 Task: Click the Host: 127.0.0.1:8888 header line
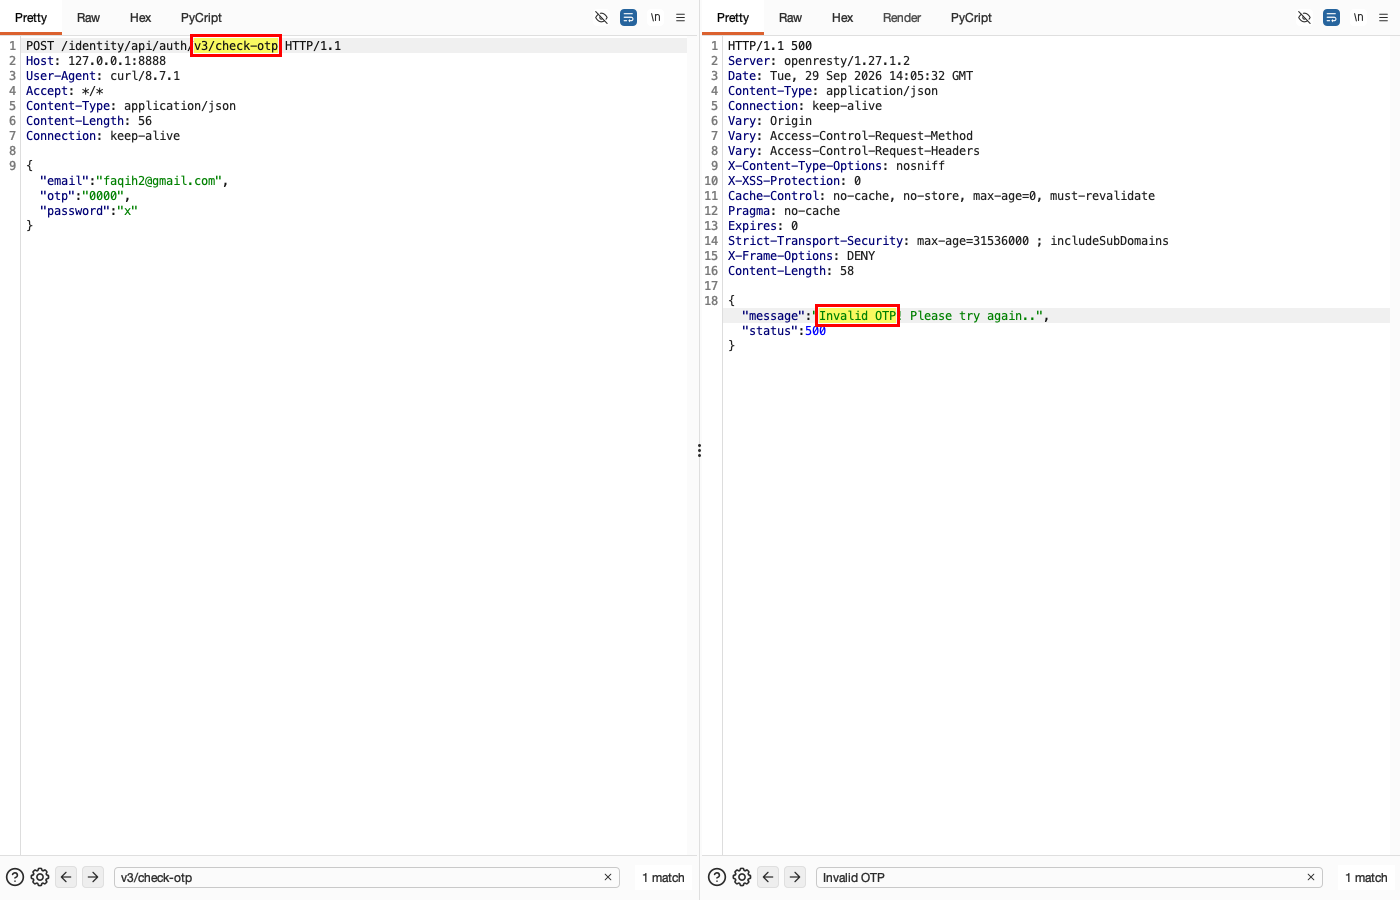pos(96,61)
